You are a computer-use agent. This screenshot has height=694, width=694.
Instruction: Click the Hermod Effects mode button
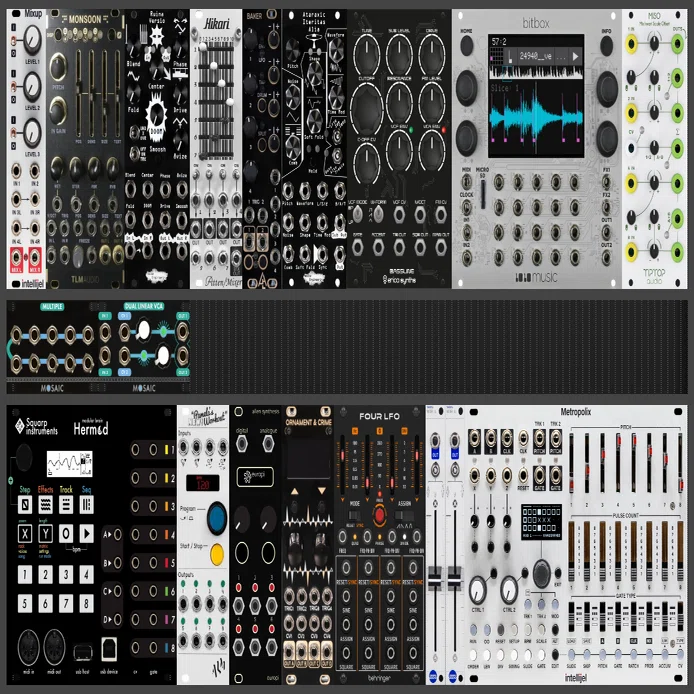[x=46, y=505]
